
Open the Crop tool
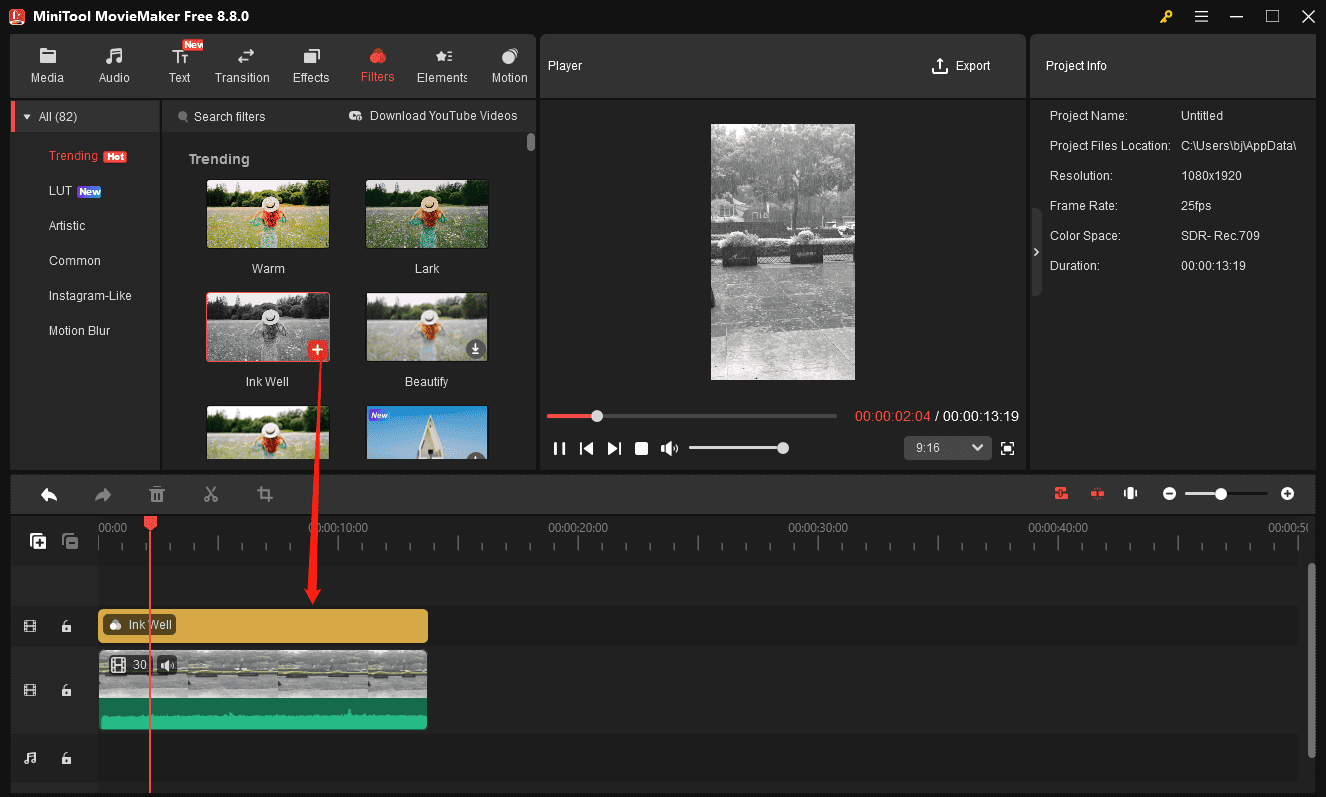(265, 494)
